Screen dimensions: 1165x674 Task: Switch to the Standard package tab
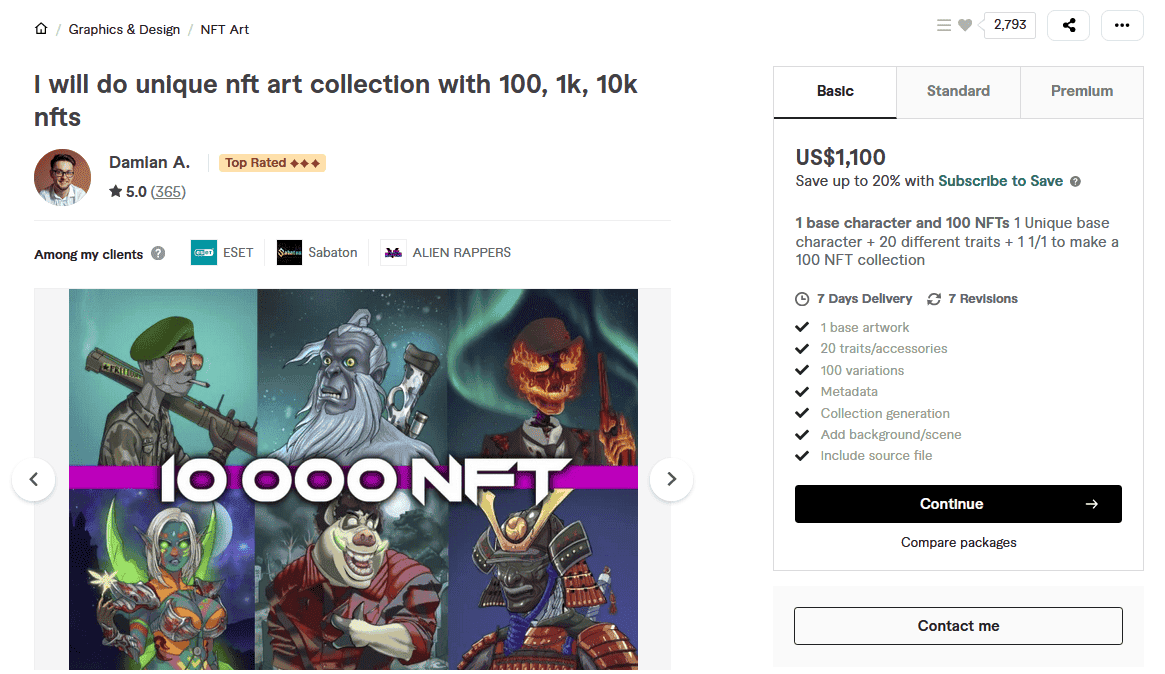pyautogui.click(x=958, y=91)
